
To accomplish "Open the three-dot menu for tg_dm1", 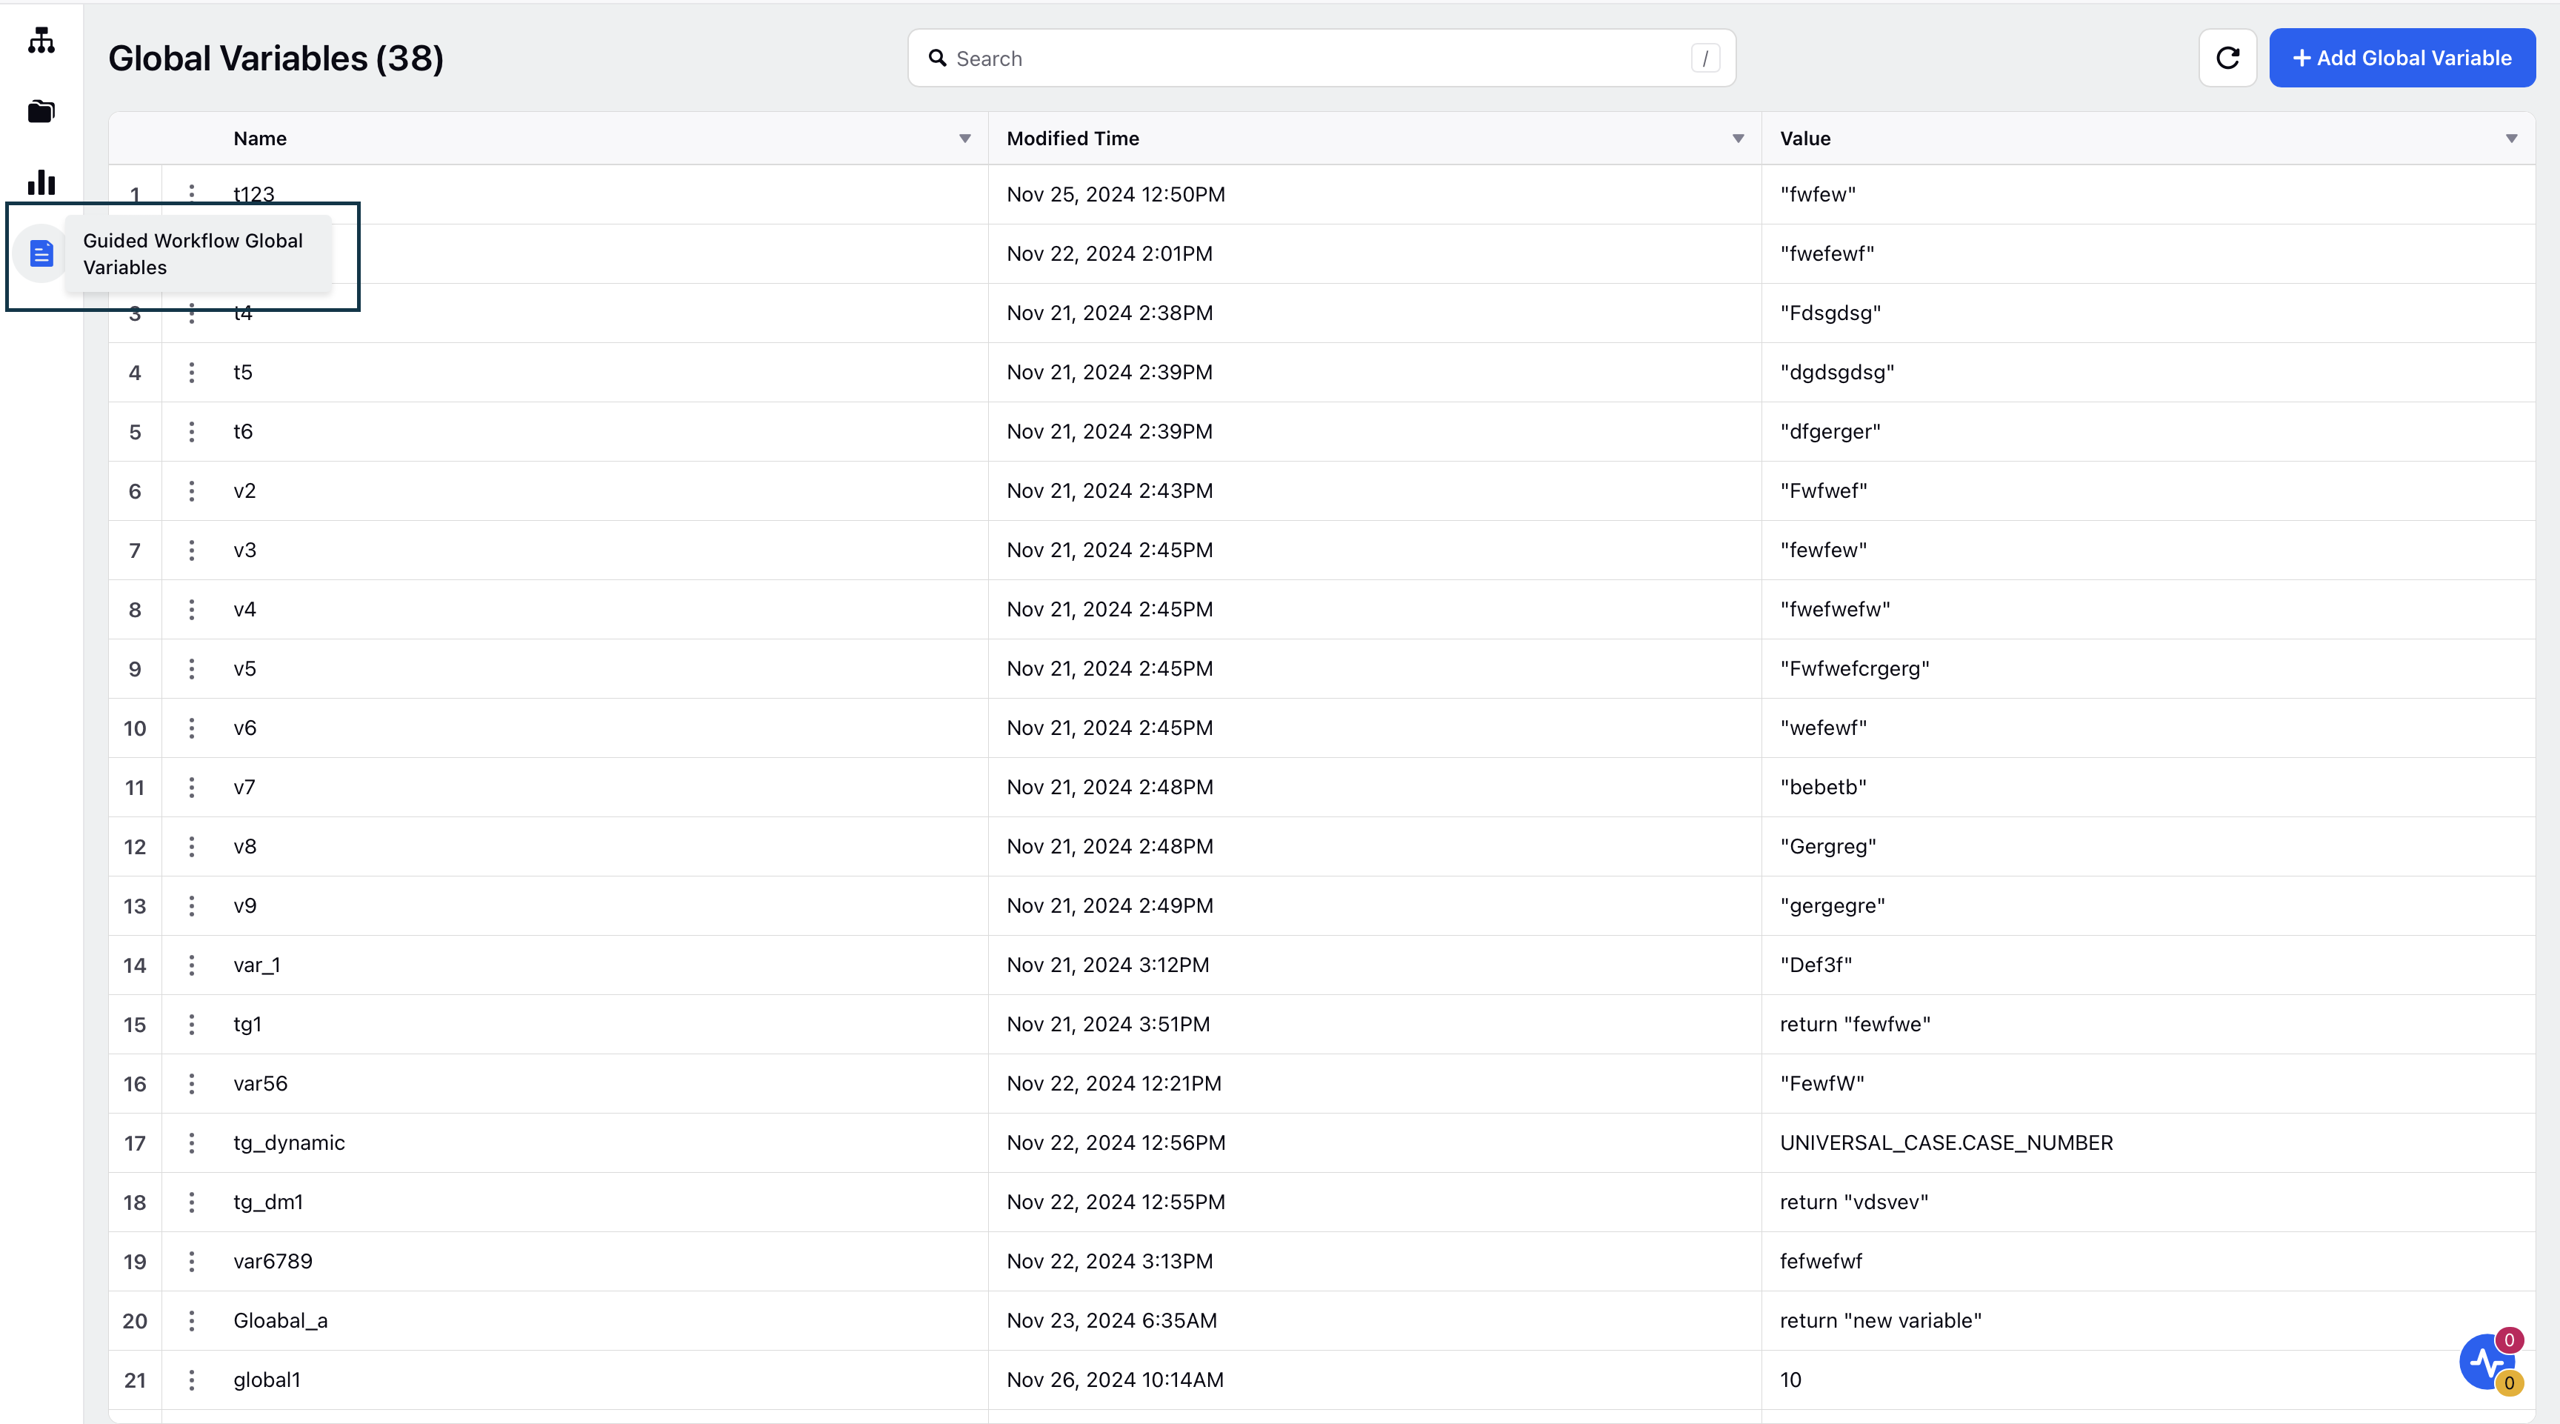I will pos(191,1202).
